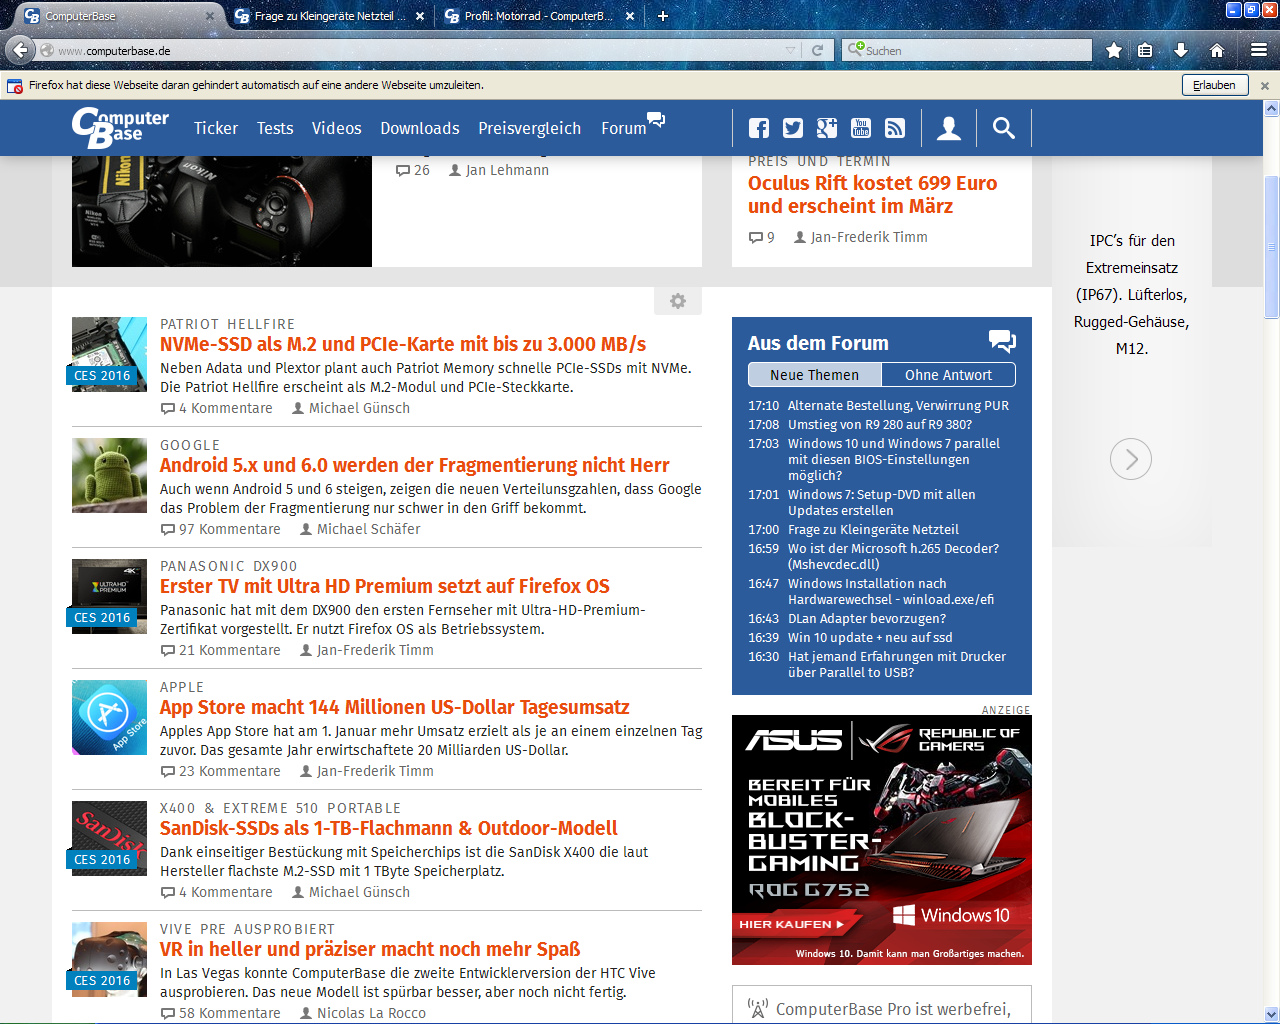
Task: Open Android Fragmentierung article headline
Action: (415, 465)
